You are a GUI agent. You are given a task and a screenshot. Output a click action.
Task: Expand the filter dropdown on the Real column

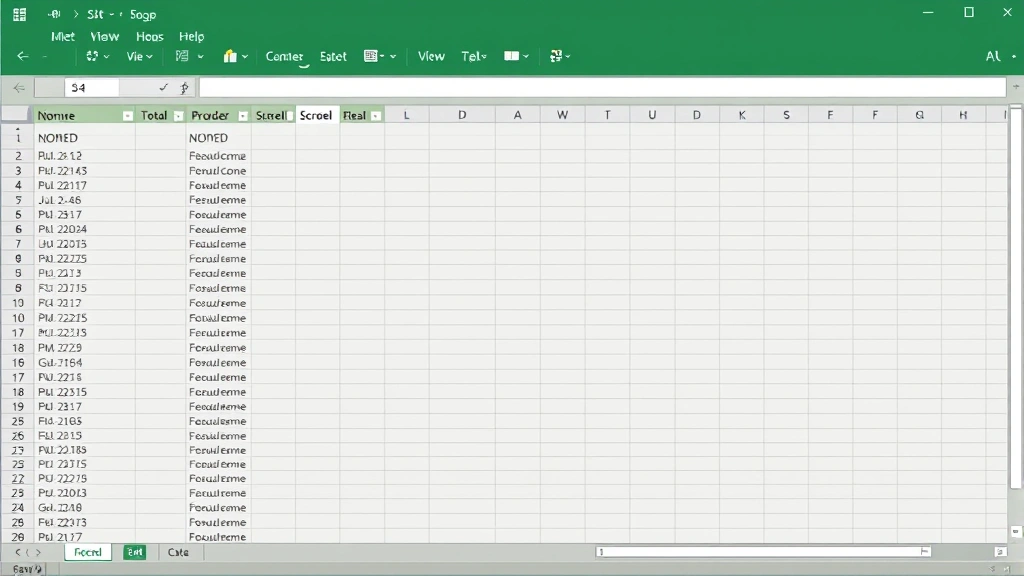tap(374, 114)
